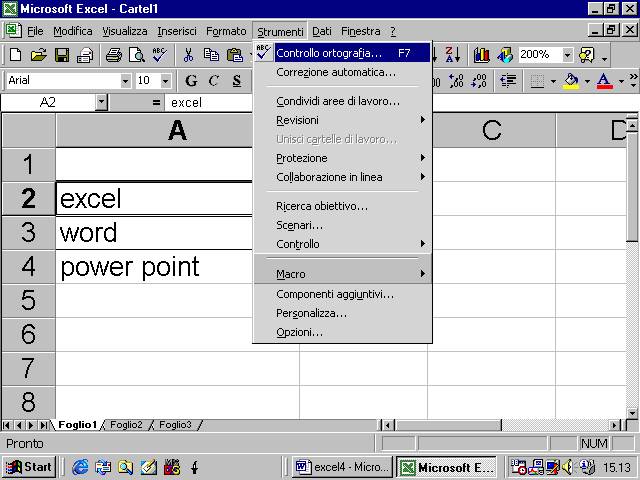Open the Drawing toolbar icon
640x480 pixels.
505,54
